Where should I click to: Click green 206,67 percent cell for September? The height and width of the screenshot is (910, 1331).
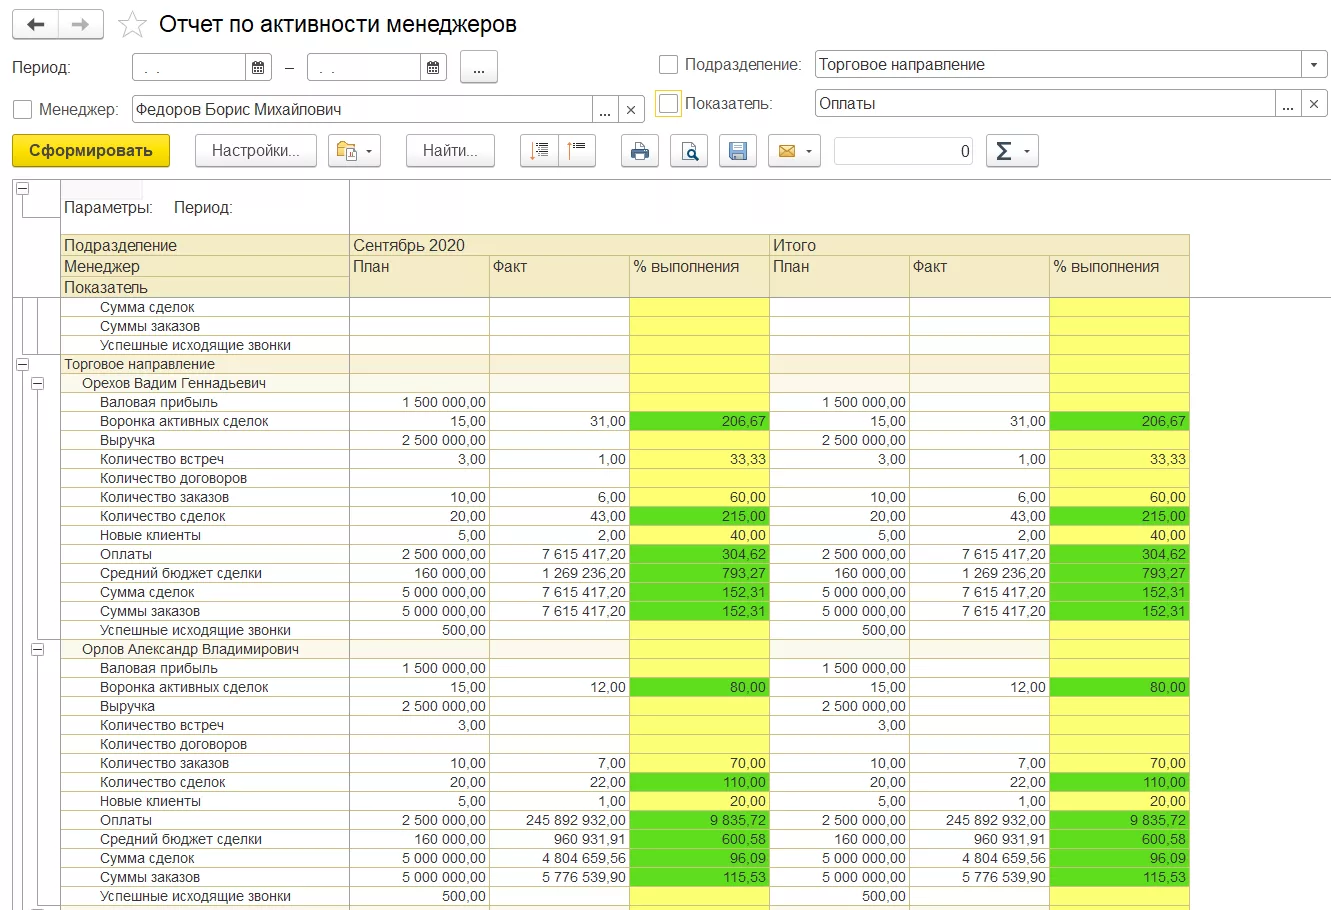coord(699,421)
